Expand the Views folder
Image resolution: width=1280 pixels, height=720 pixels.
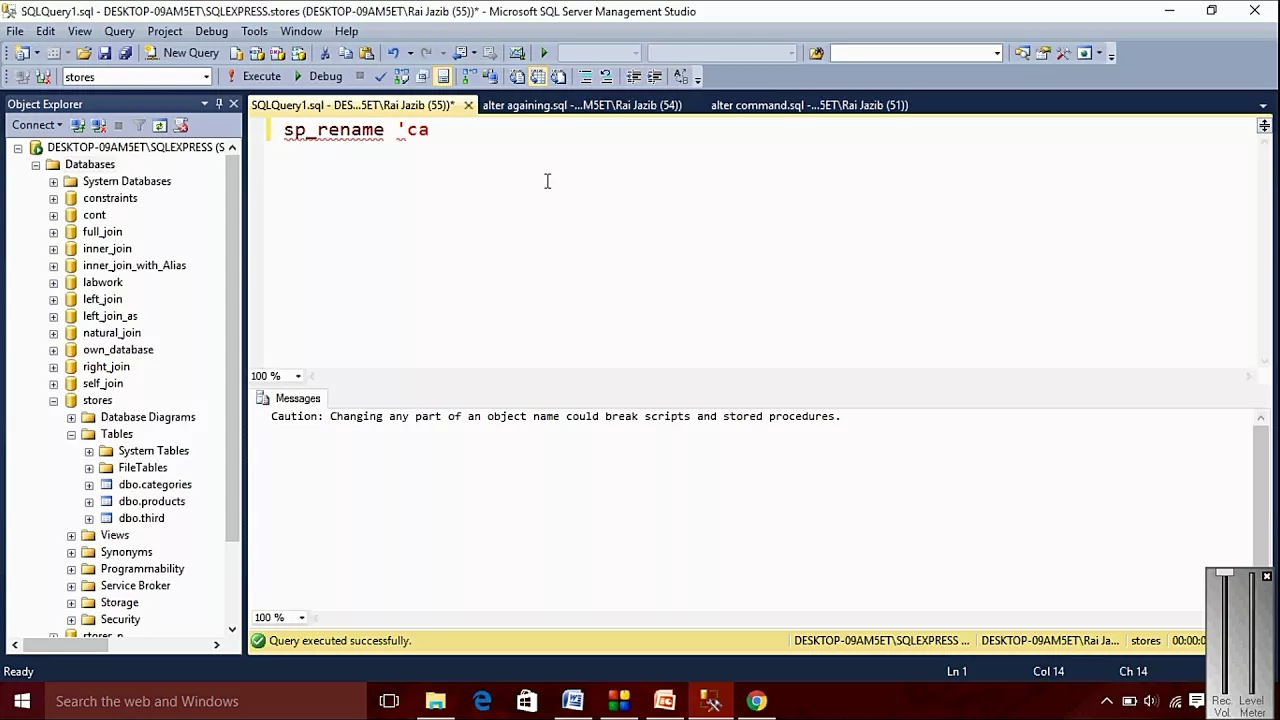72,536
